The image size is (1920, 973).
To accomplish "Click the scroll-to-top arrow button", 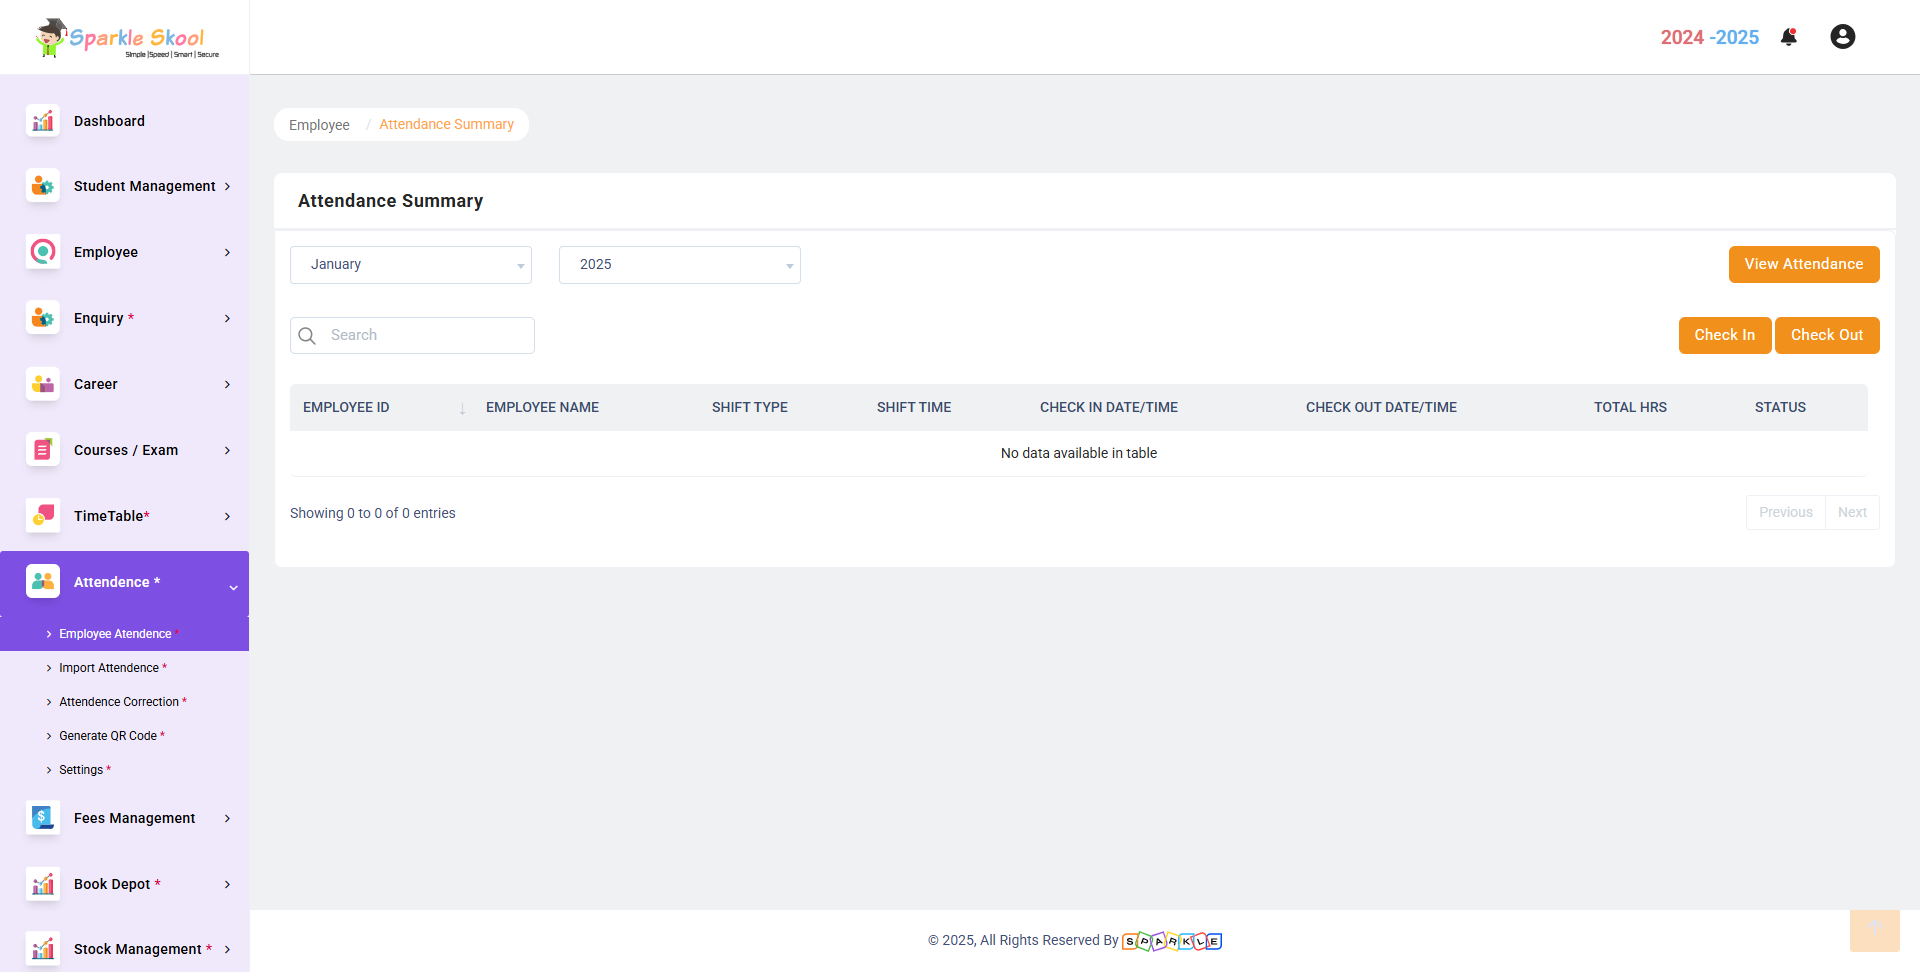I will 1874,930.
